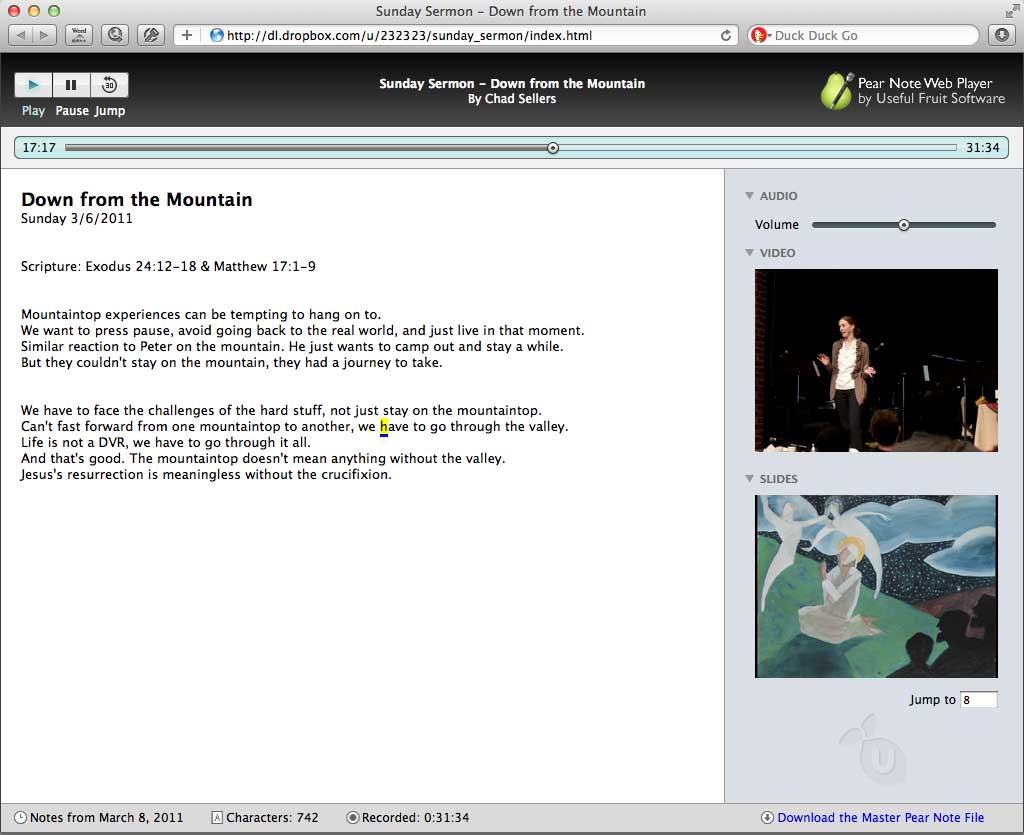Click the Play button icon

(33, 85)
